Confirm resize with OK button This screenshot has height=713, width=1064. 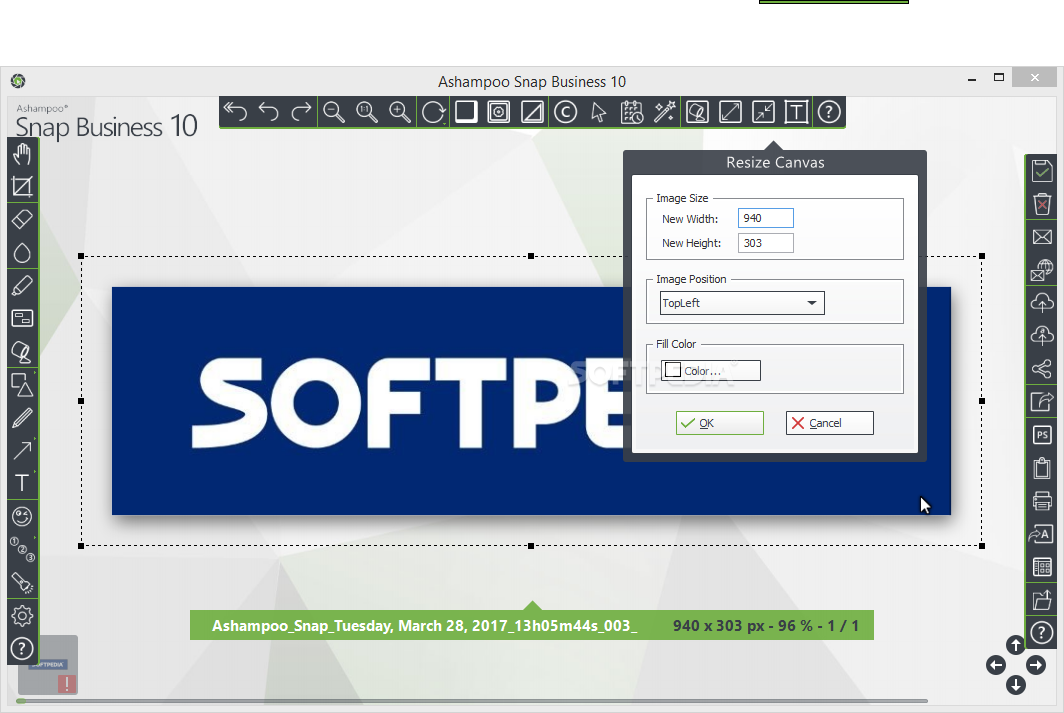pos(719,423)
